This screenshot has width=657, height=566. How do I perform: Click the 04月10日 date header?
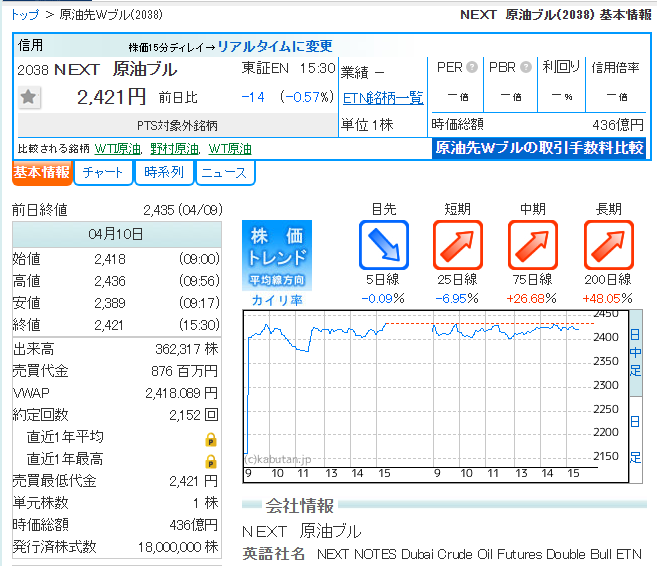(116, 234)
